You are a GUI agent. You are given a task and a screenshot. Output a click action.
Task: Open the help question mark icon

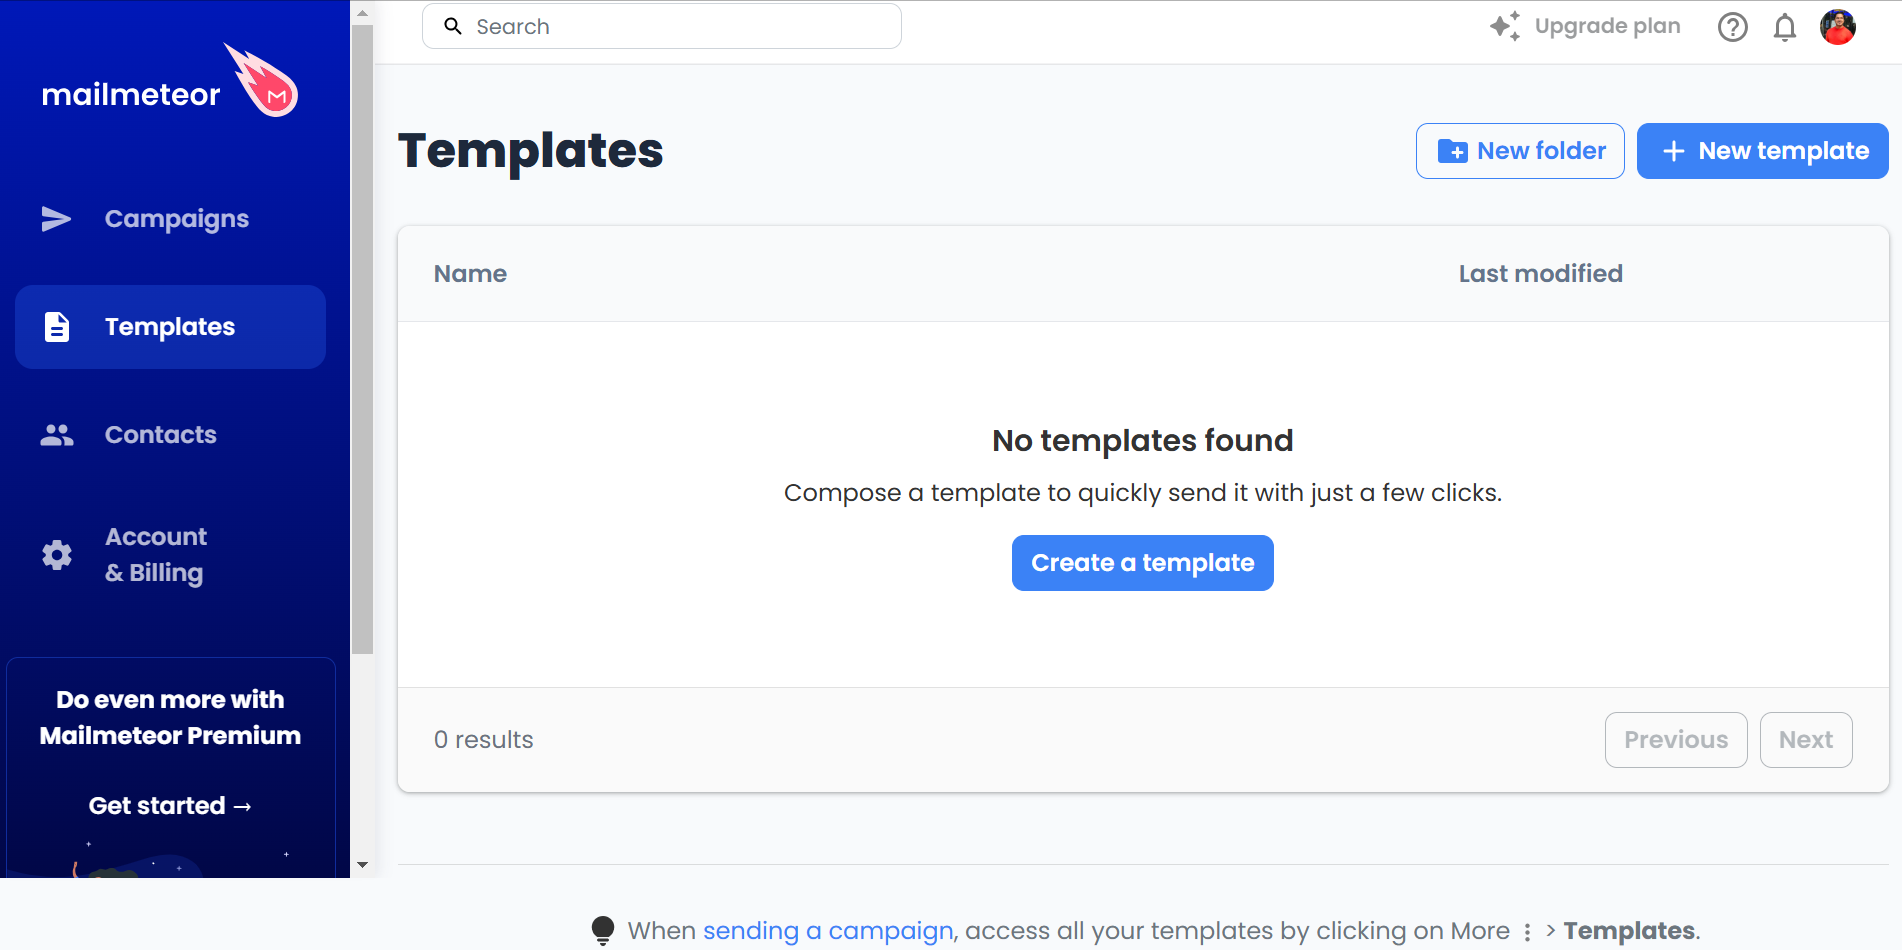[x=1732, y=27]
